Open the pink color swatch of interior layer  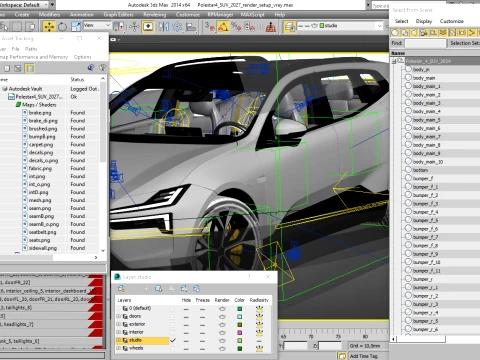click(x=239, y=333)
